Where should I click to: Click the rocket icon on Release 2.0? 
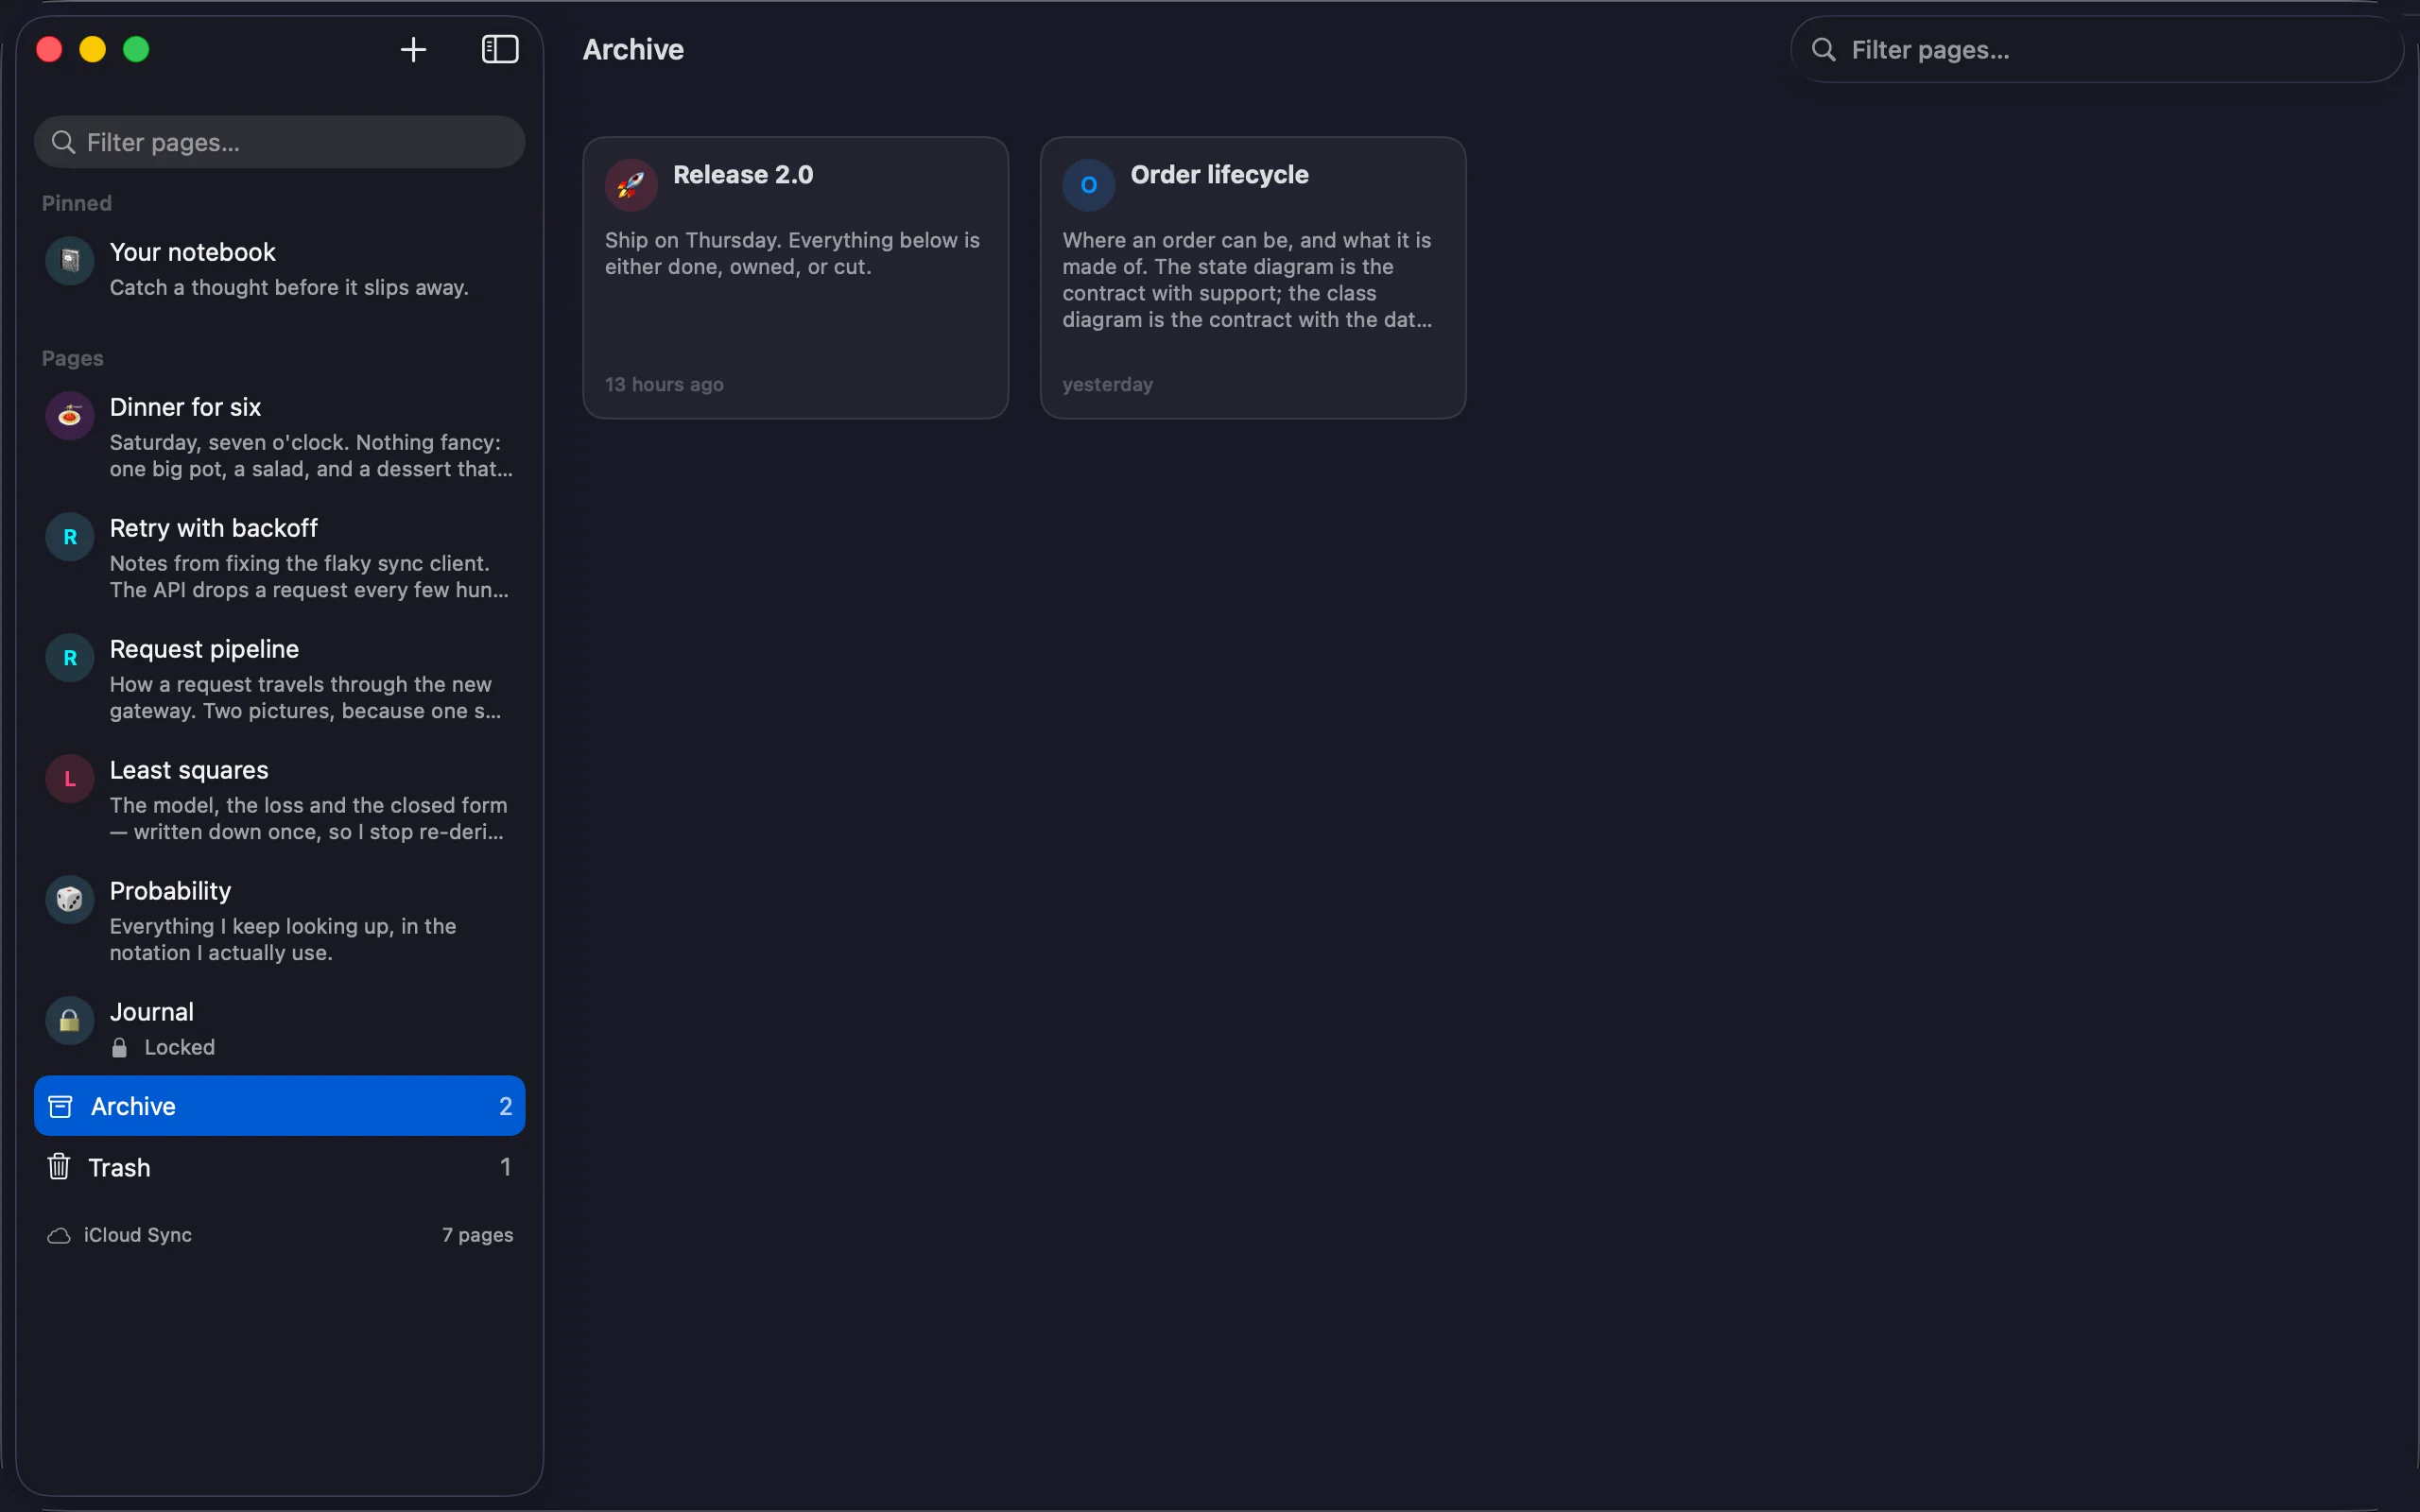631,185
